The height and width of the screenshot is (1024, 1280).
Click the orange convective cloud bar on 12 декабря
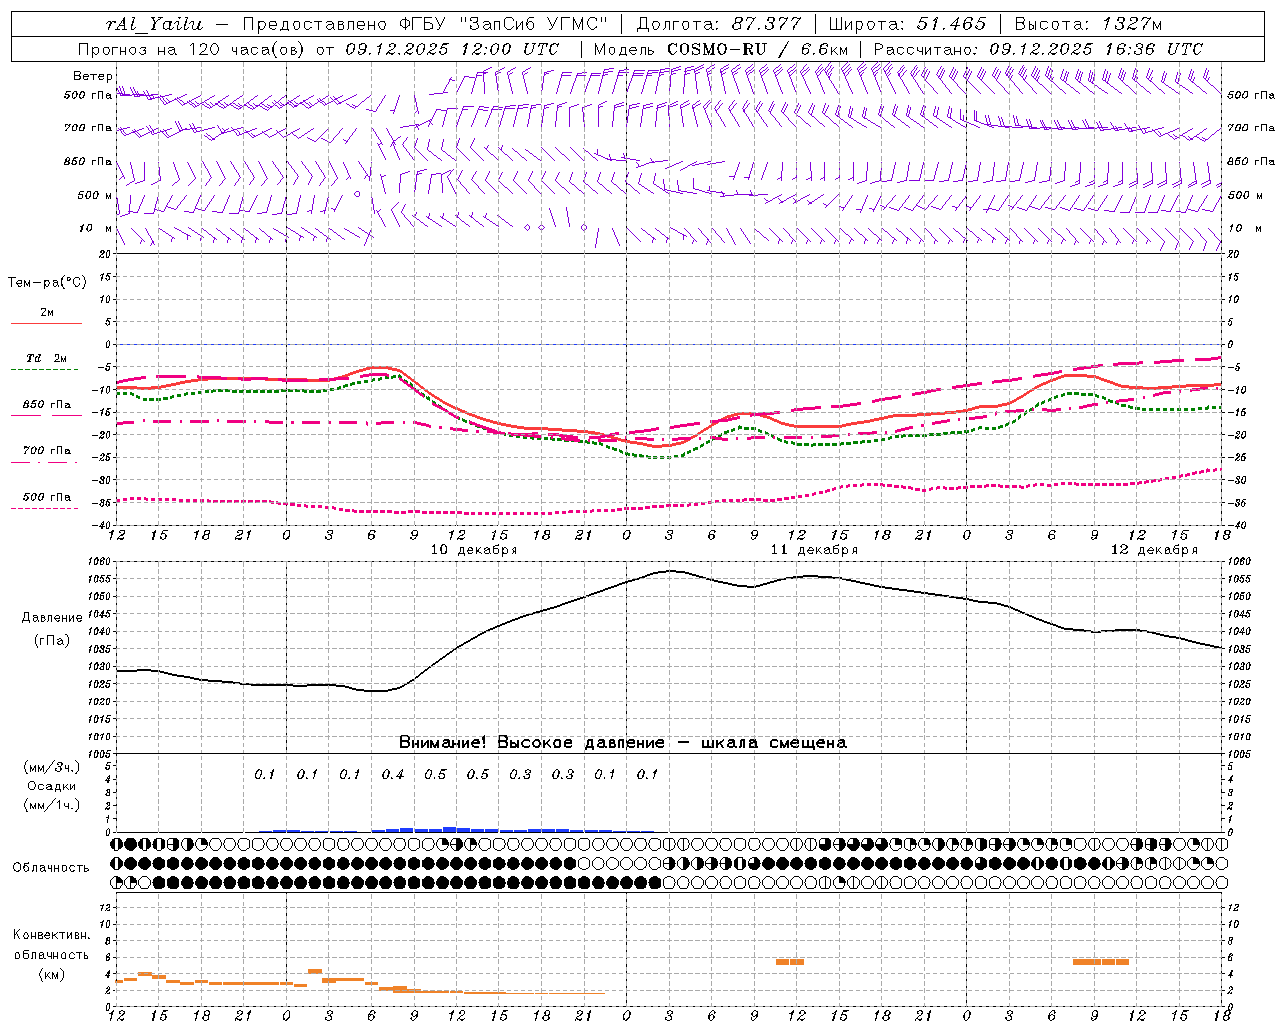pyautogui.click(x=1101, y=962)
